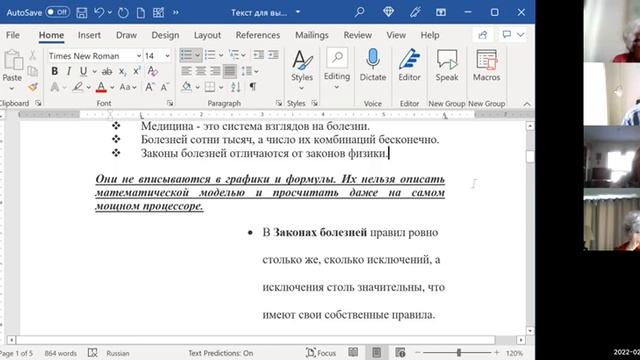Image resolution: width=640 pixels, height=360 pixels.
Task: Clear all formatting icon
Action: point(153,71)
